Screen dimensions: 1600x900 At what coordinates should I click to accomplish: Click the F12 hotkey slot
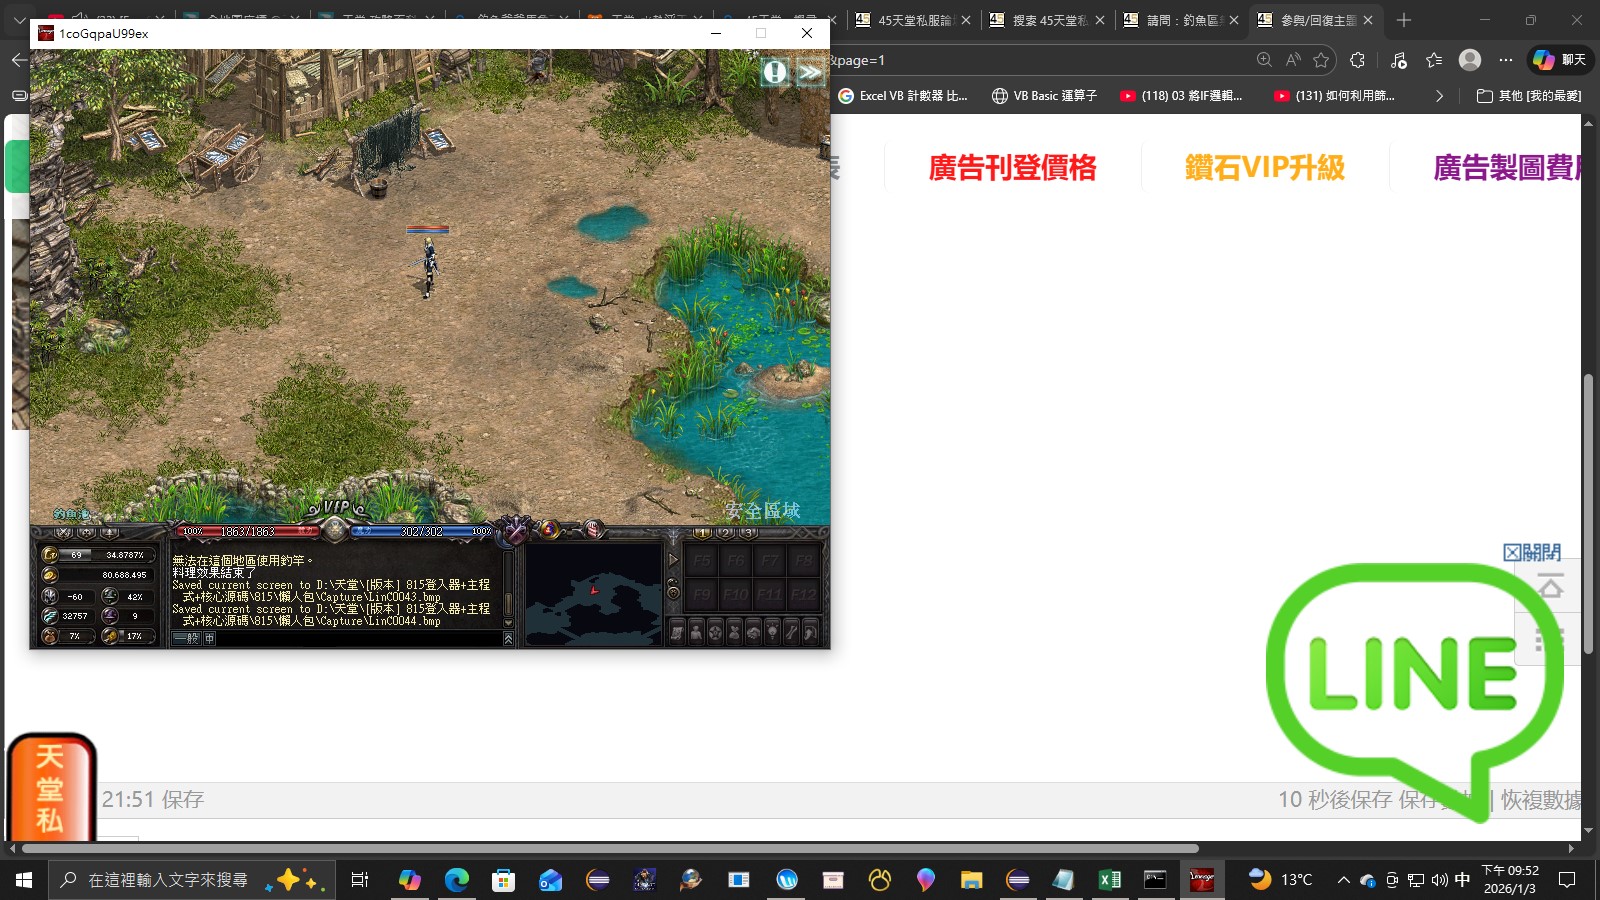point(803,594)
